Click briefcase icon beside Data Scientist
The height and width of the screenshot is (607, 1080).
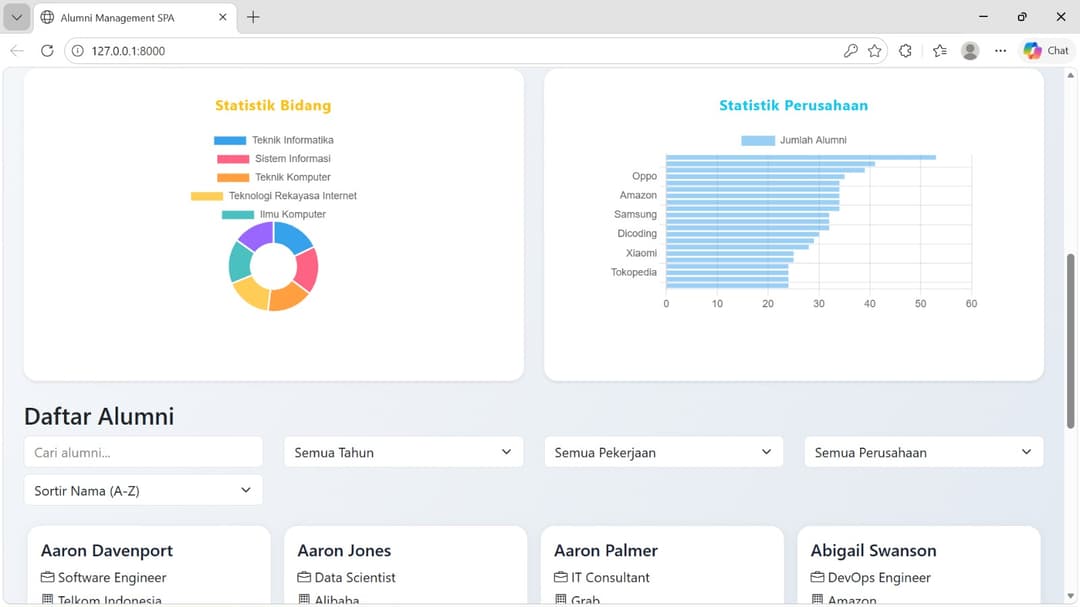304,577
